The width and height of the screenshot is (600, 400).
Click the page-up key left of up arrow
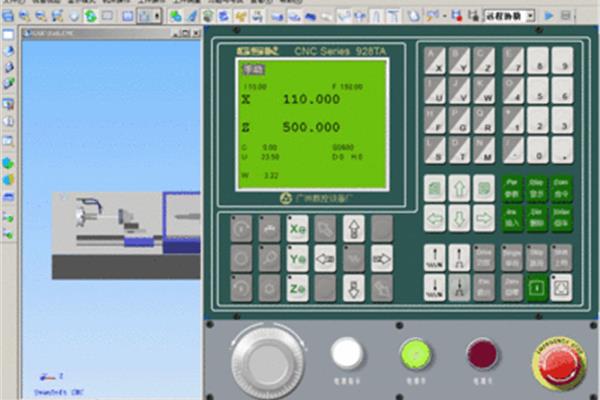click(435, 188)
